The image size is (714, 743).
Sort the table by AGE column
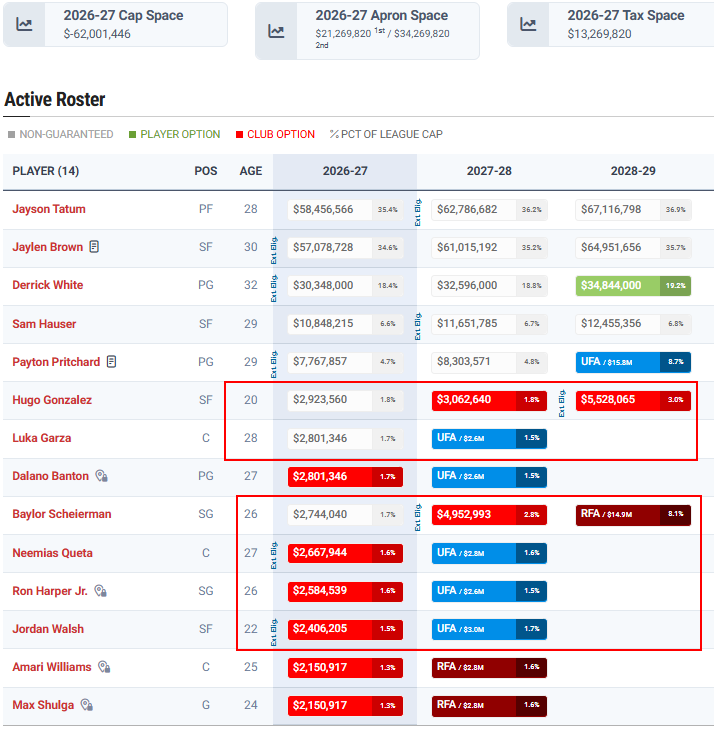pyautogui.click(x=251, y=171)
